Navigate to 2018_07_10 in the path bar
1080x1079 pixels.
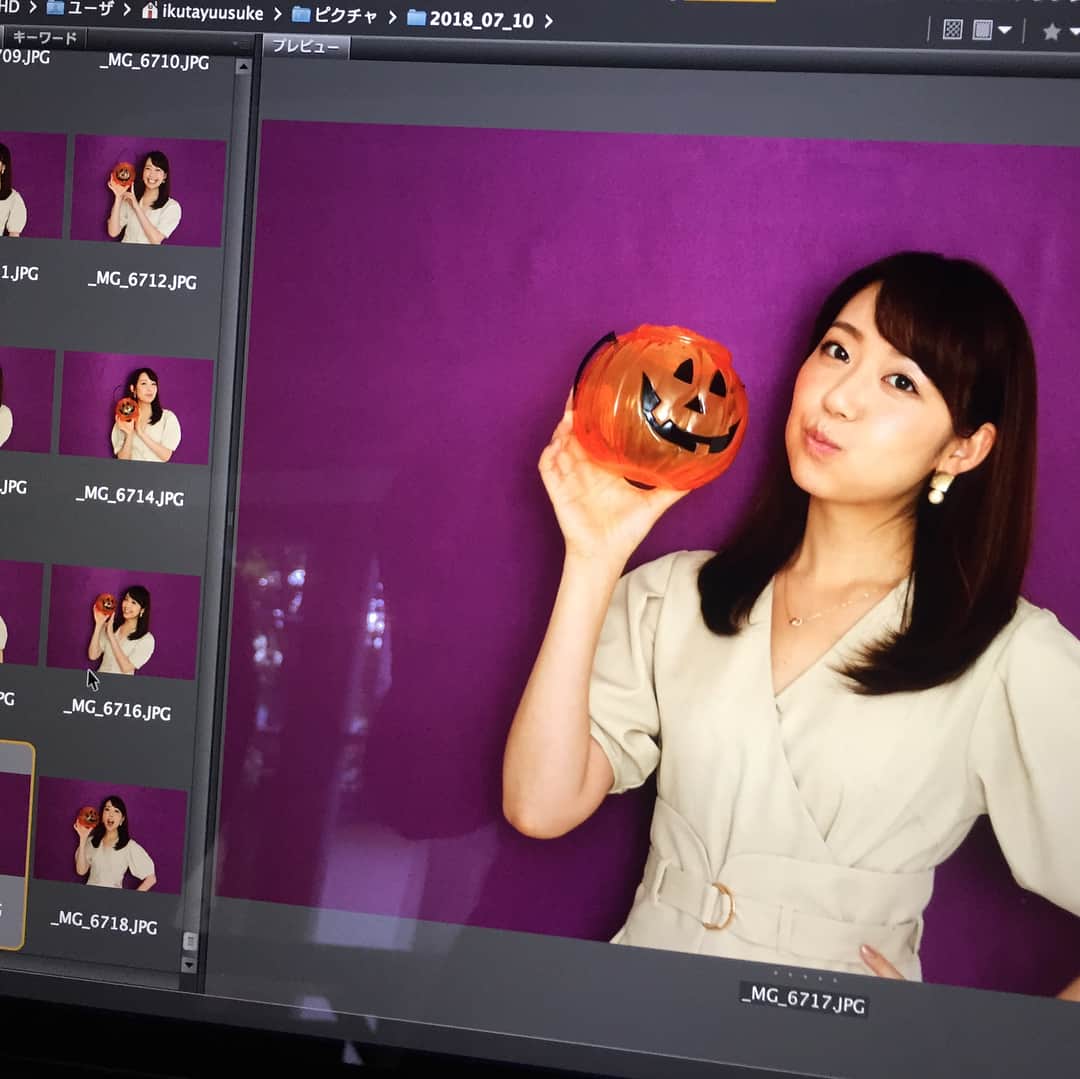coord(481,20)
